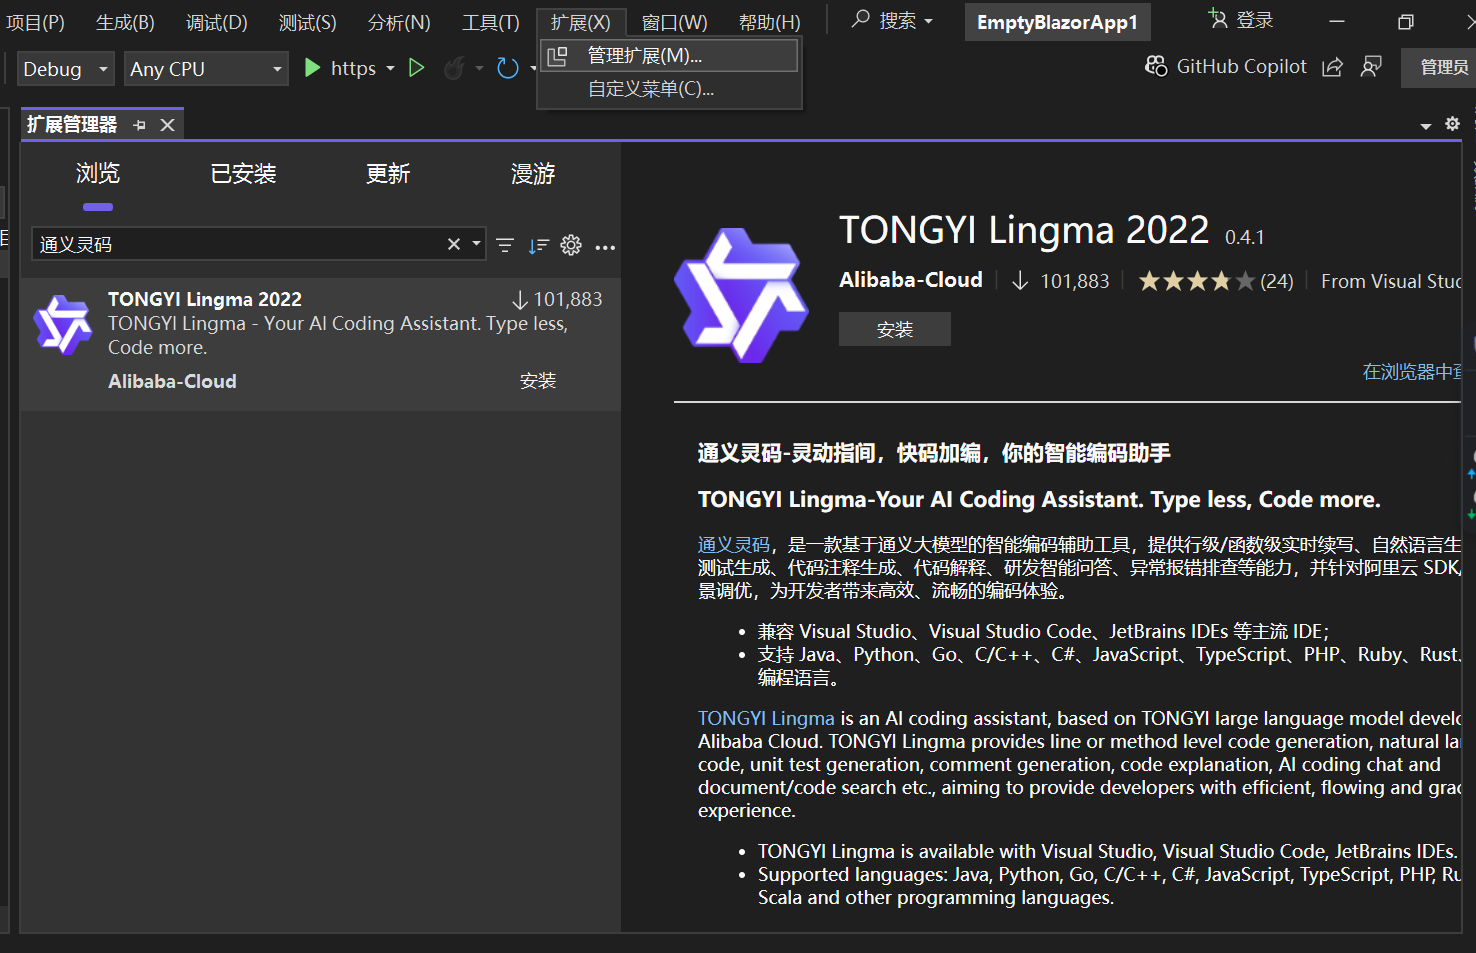Clear the extension search text
Viewport: 1476px width, 953px height.
point(454,244)
